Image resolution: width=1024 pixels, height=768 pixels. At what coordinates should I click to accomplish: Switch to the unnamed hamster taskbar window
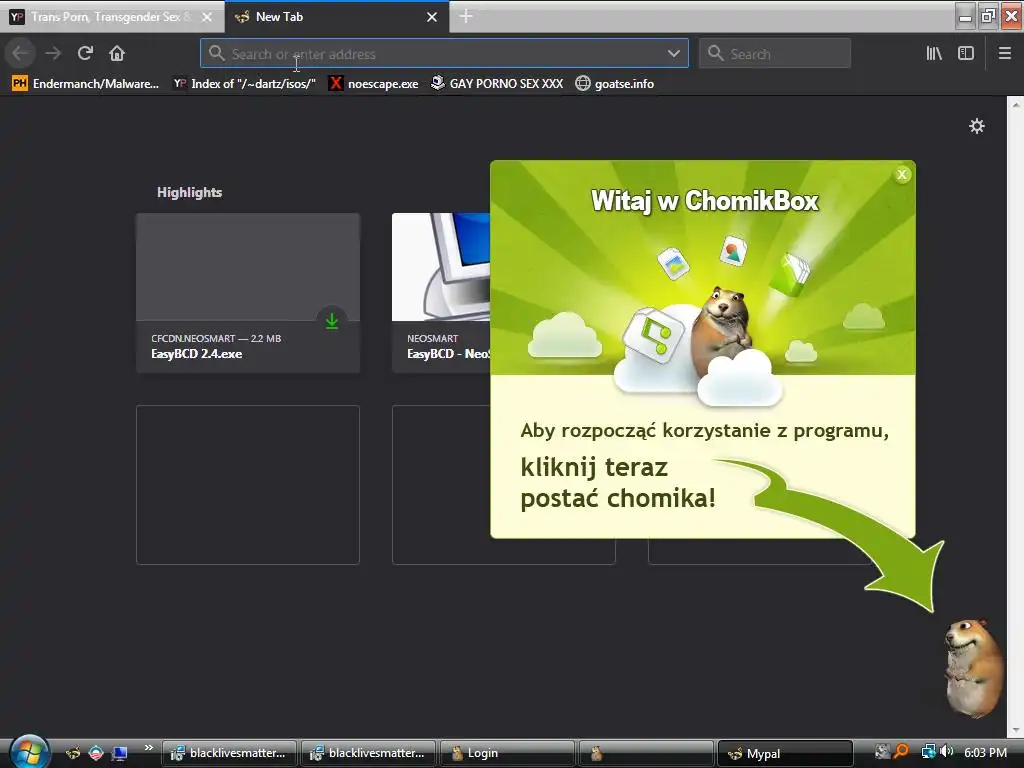[646, 753]
